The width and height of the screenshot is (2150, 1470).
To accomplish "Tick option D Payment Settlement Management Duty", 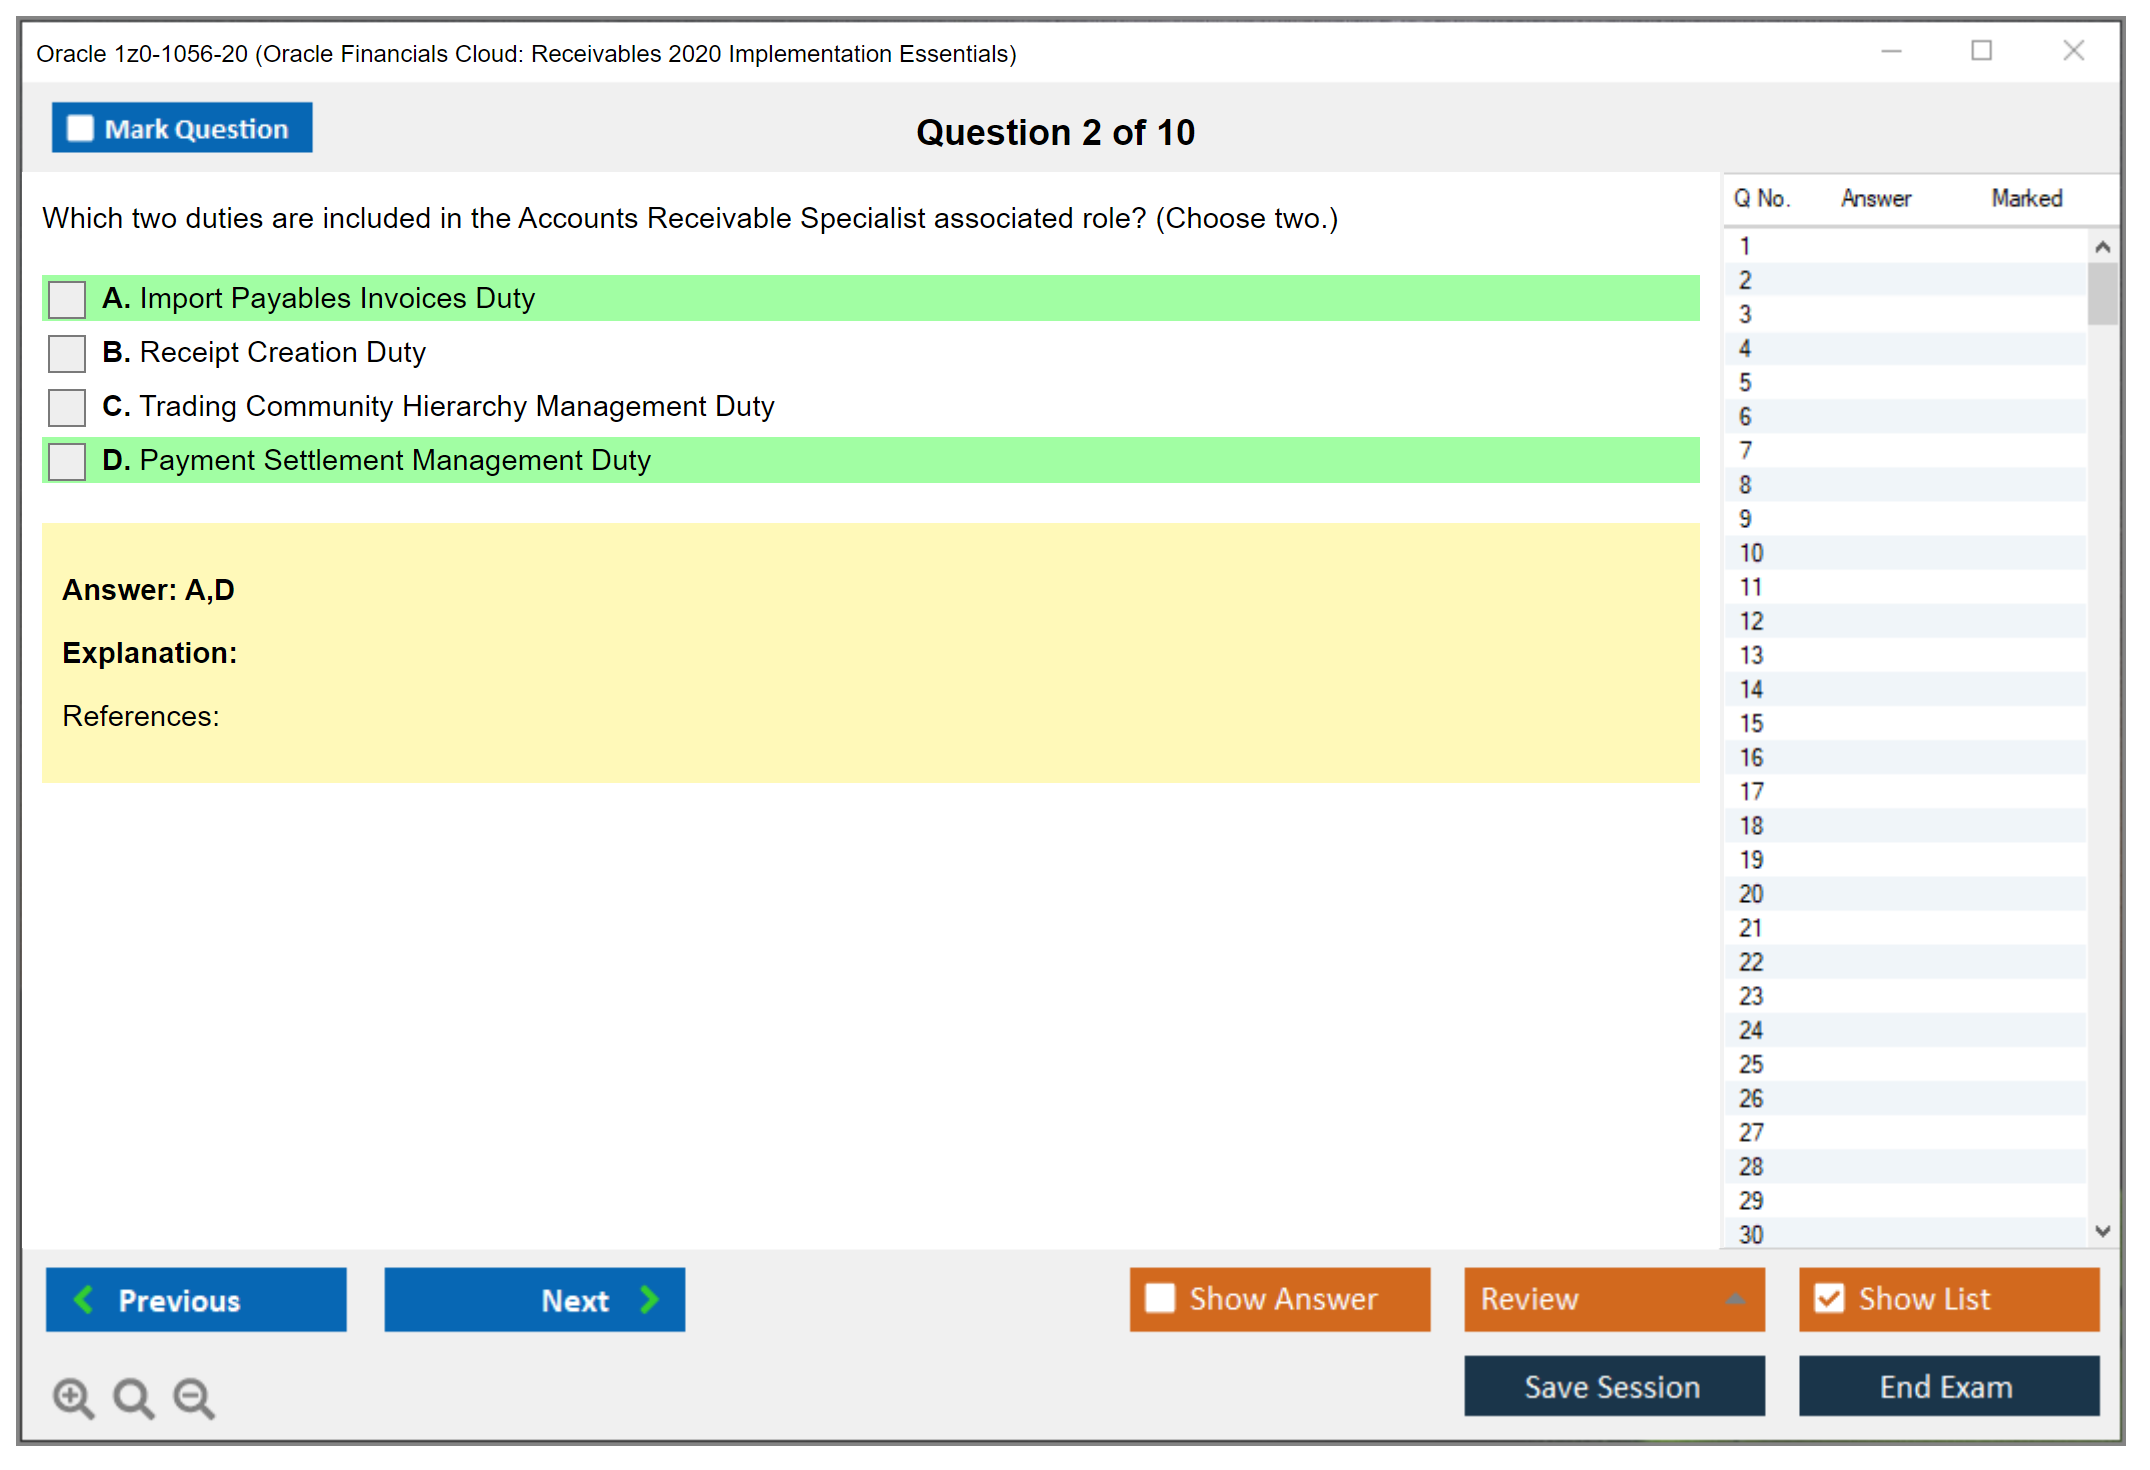I will 67,461.
